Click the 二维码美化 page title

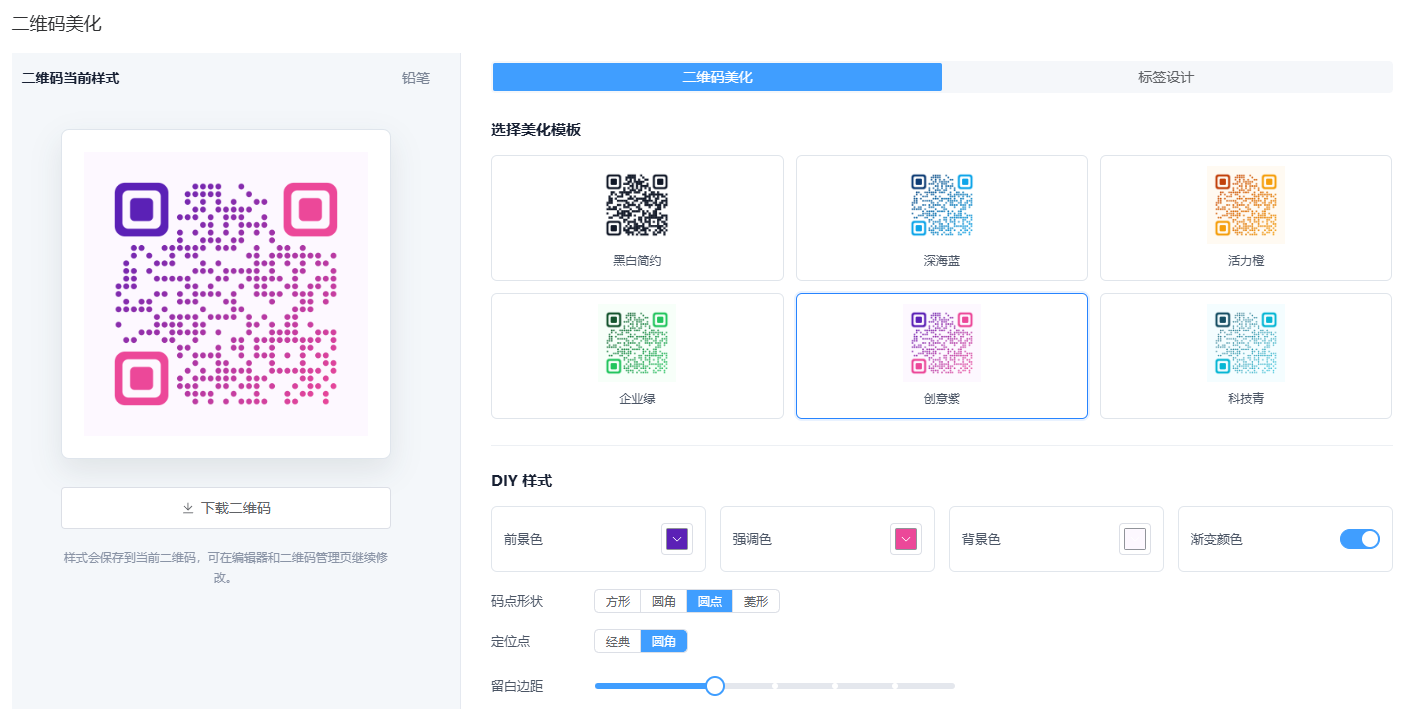pyautogui.click(x=57, y=24)
